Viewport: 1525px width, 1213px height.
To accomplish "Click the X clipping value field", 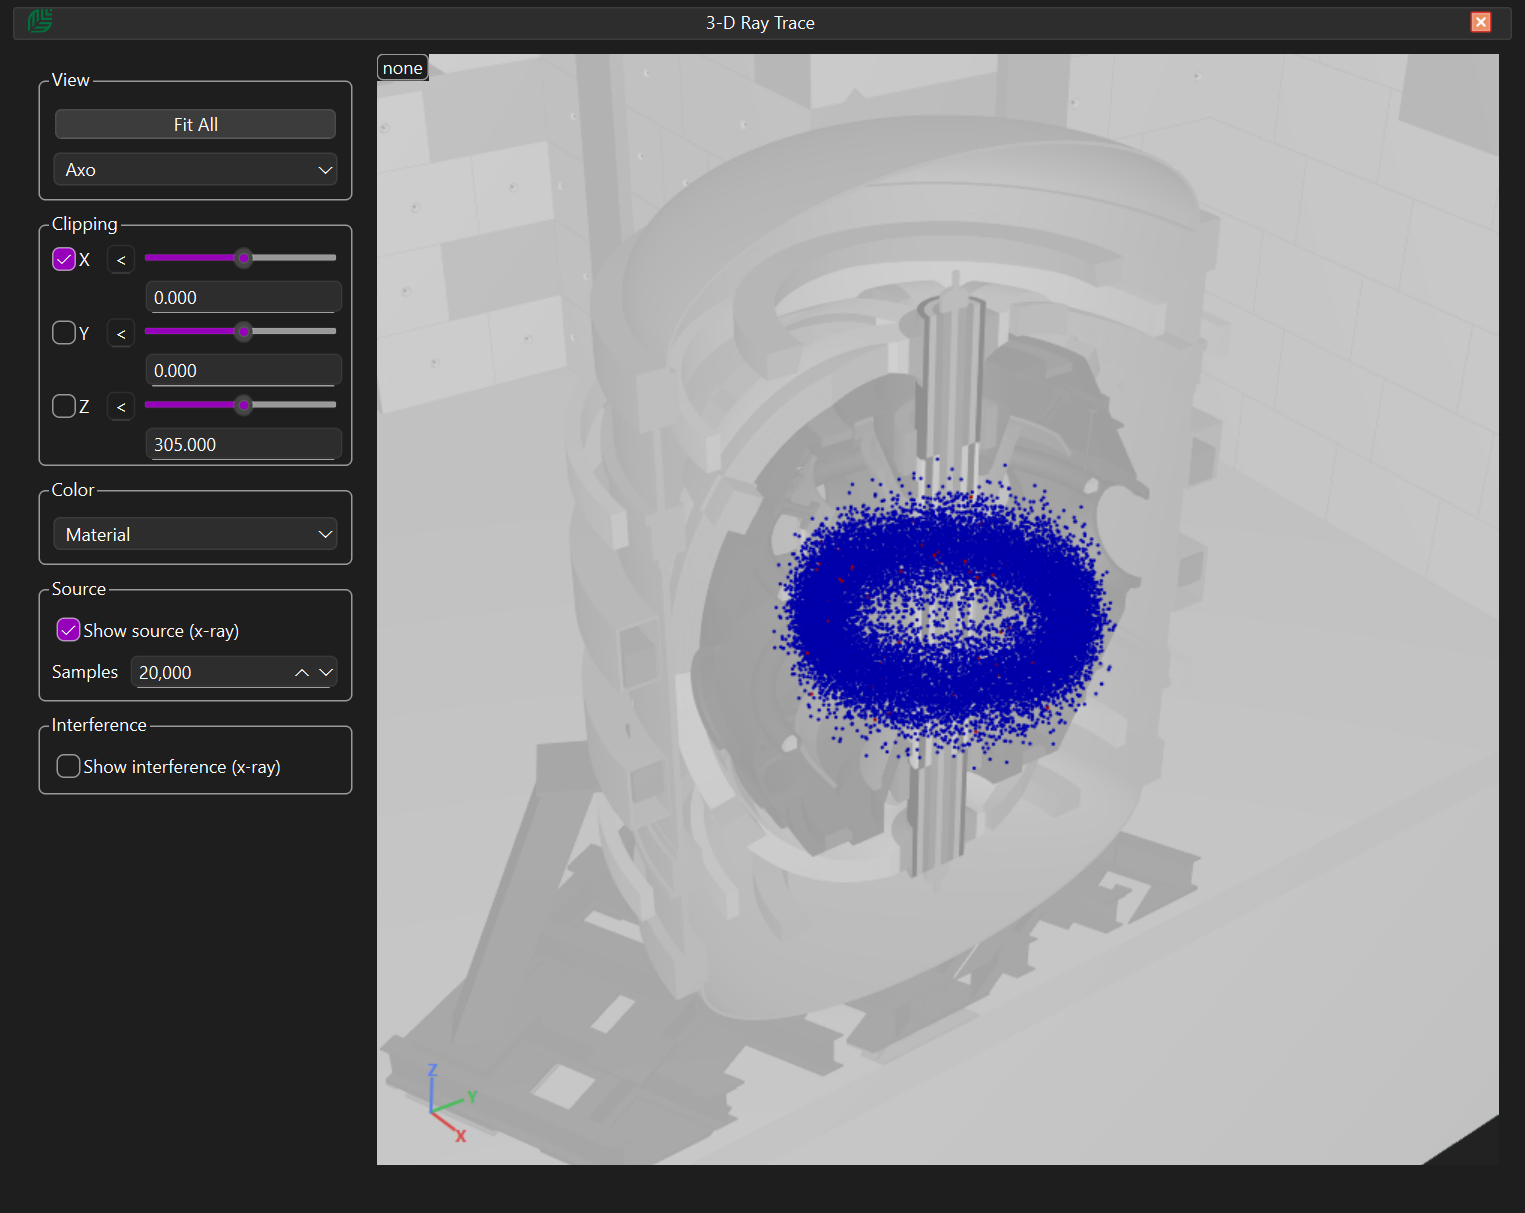I will pyautogui.click(x=244, y=297).
